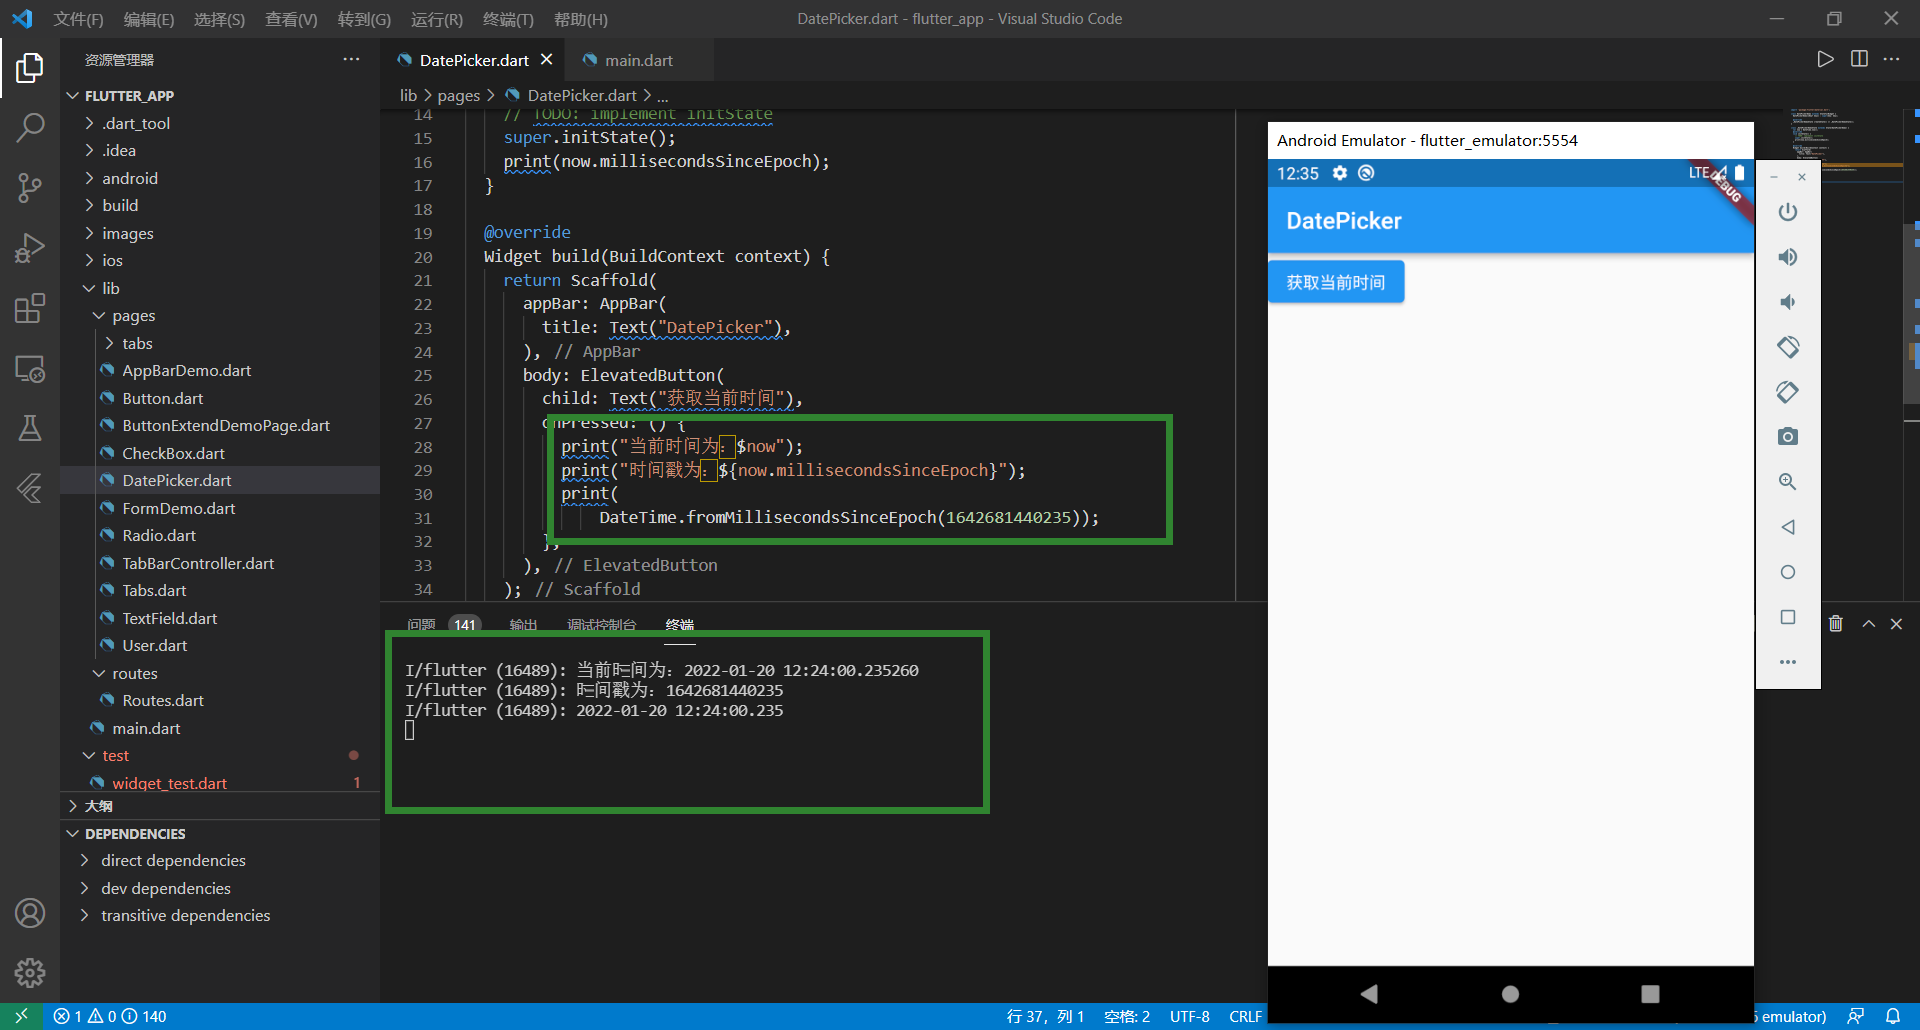This screenshot has height=1030, width=1920.
Task: Open the Explorer view in activity bar
Action: pos(30,68)
